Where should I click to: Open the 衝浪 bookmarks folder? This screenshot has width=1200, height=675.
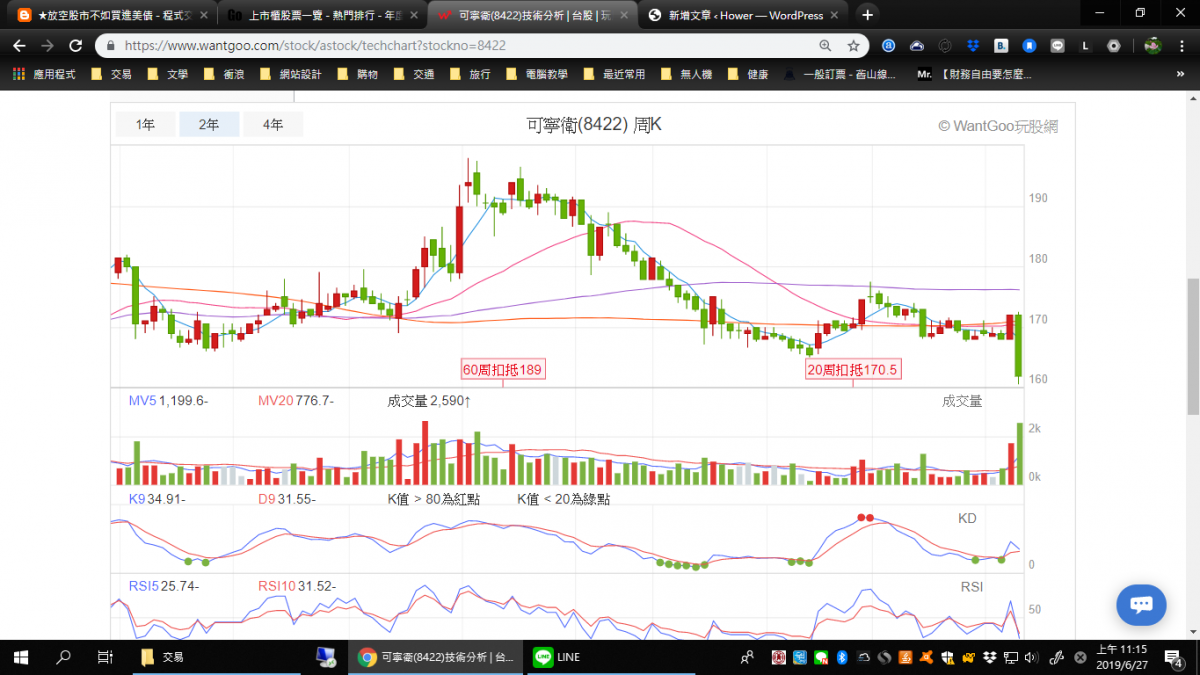click(x=226, y=74)
